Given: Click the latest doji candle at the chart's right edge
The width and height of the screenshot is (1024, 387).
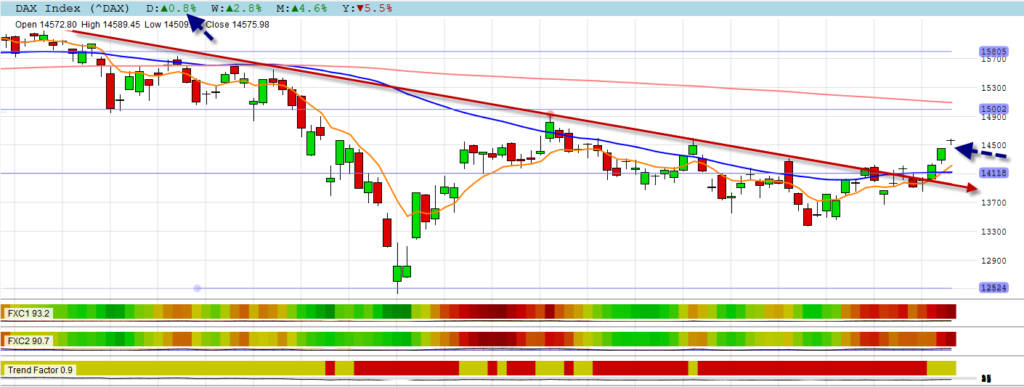Looking at the screenshot, I should click(x=951, y=141).
